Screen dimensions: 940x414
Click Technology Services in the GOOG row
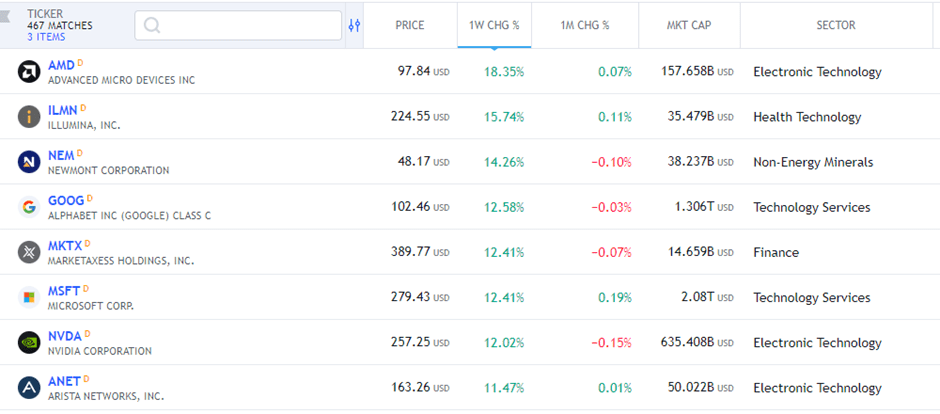[x=812, y=207]
